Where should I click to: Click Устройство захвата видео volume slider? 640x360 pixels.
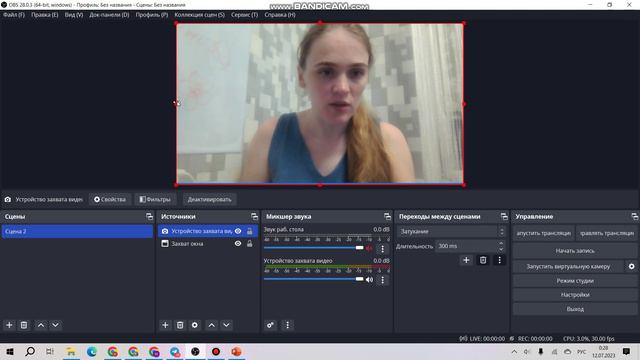(313, 279)
